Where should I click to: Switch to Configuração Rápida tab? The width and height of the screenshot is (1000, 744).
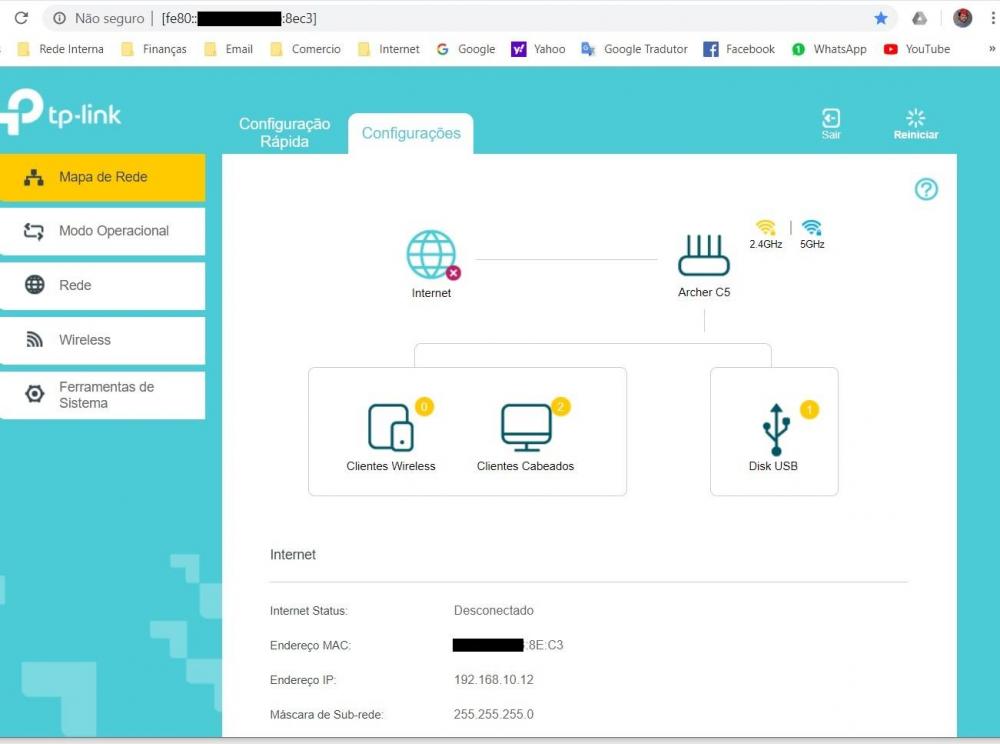tap(284, 133)
